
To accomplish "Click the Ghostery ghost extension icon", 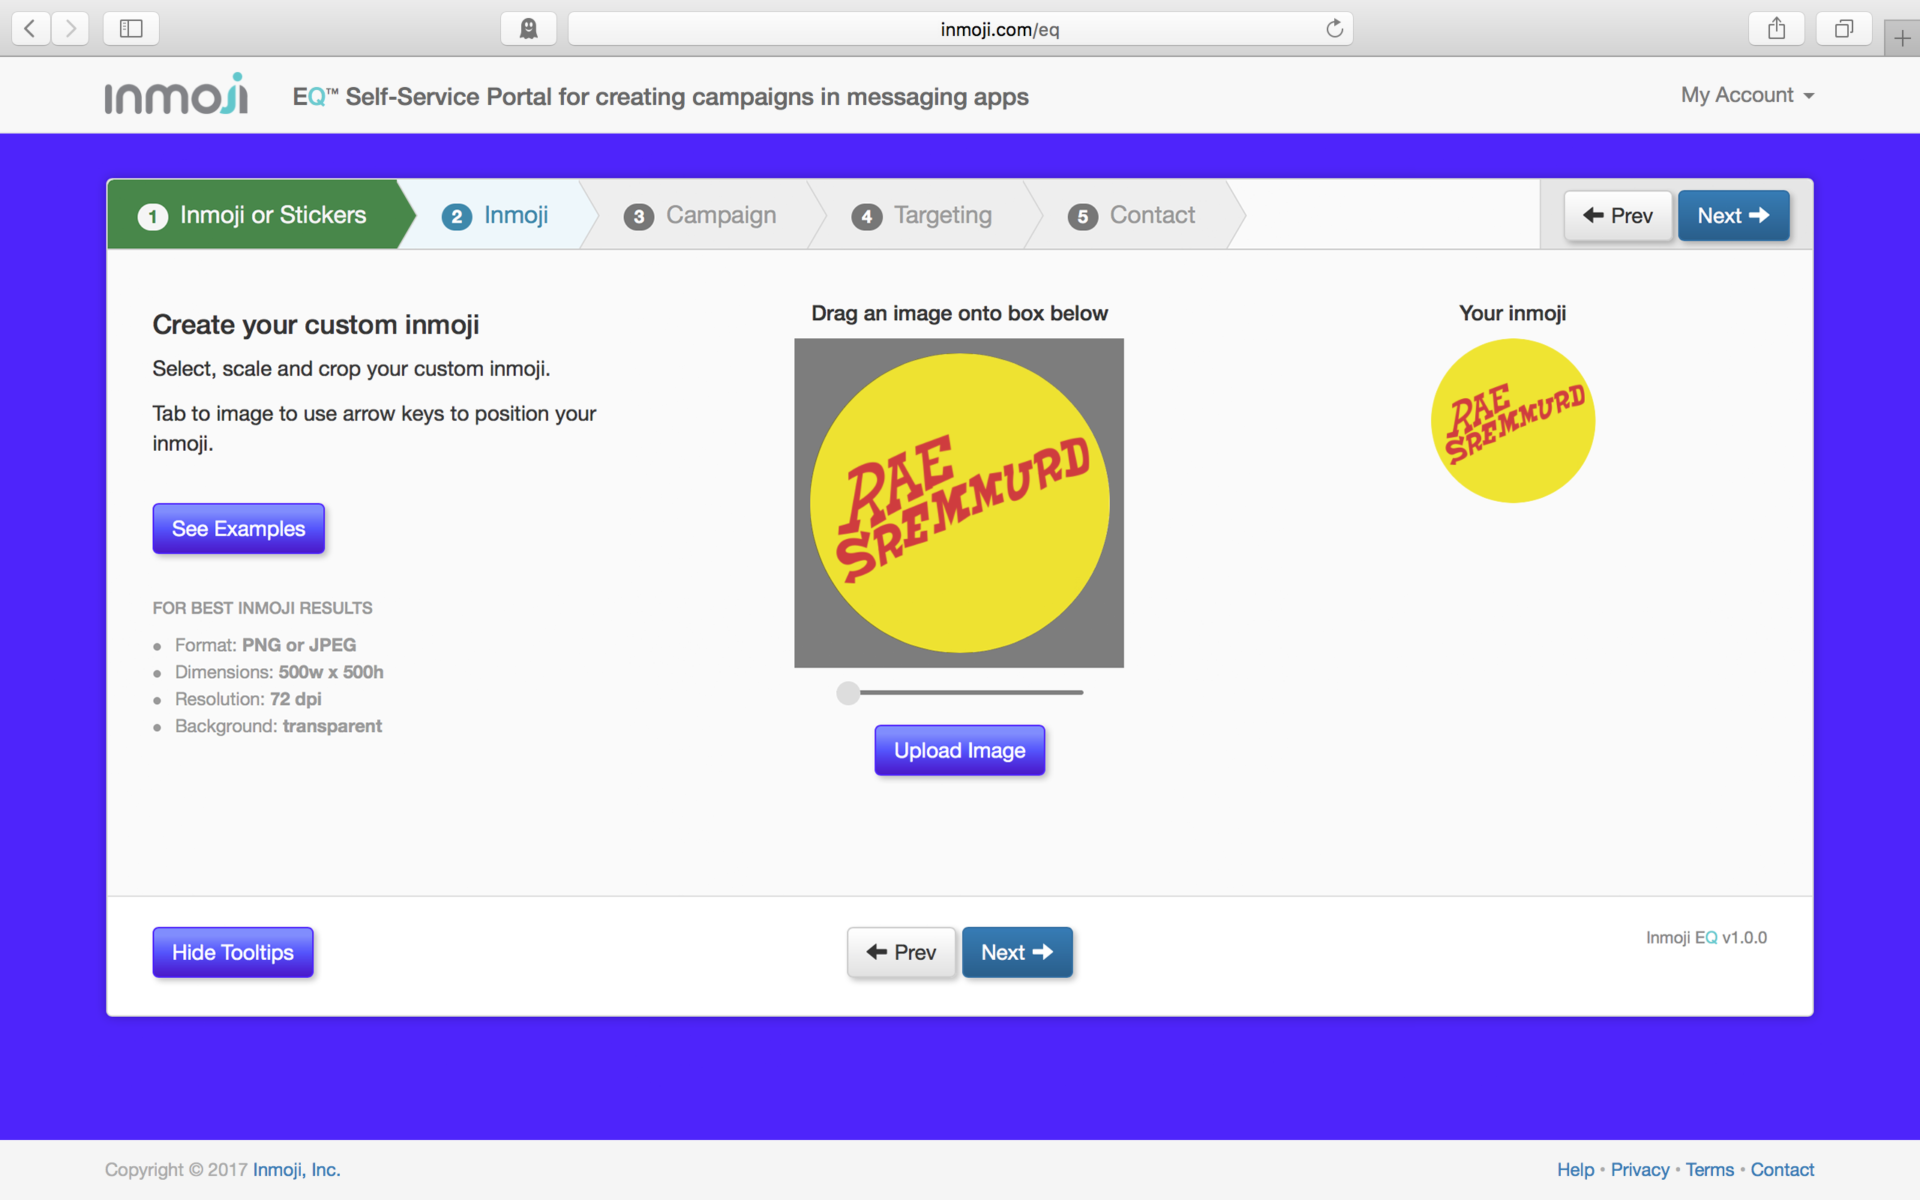I will pos(528,29).
